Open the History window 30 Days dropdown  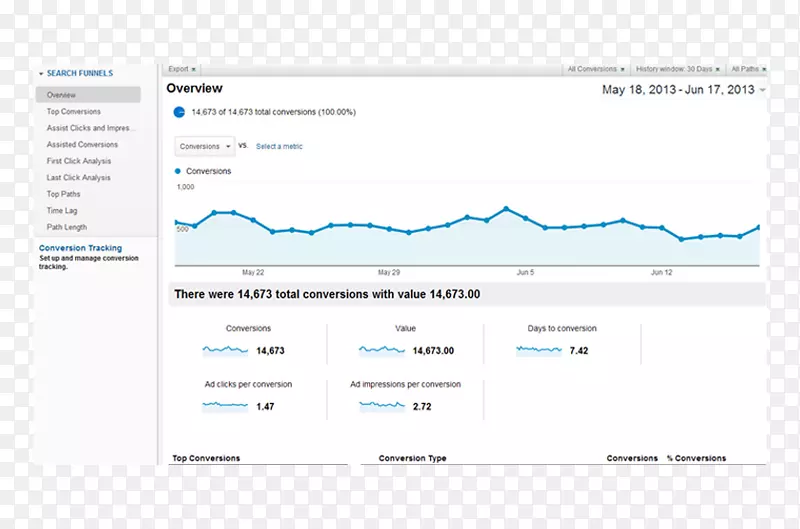pyautogui.click(x=678, y=70)
